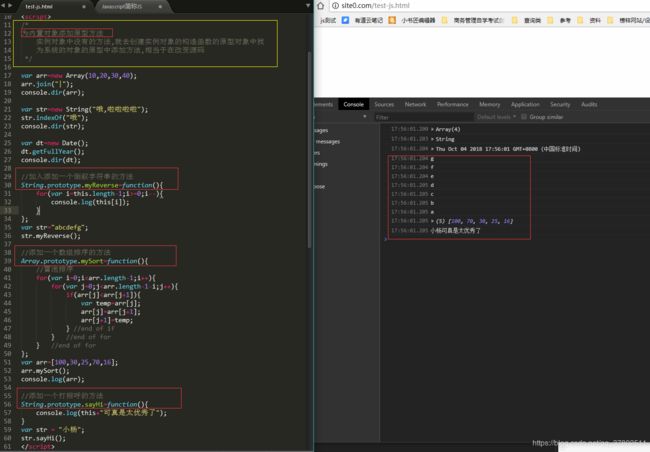
Task: Switch to the Console devtools tab
Action: click(353, 104)
